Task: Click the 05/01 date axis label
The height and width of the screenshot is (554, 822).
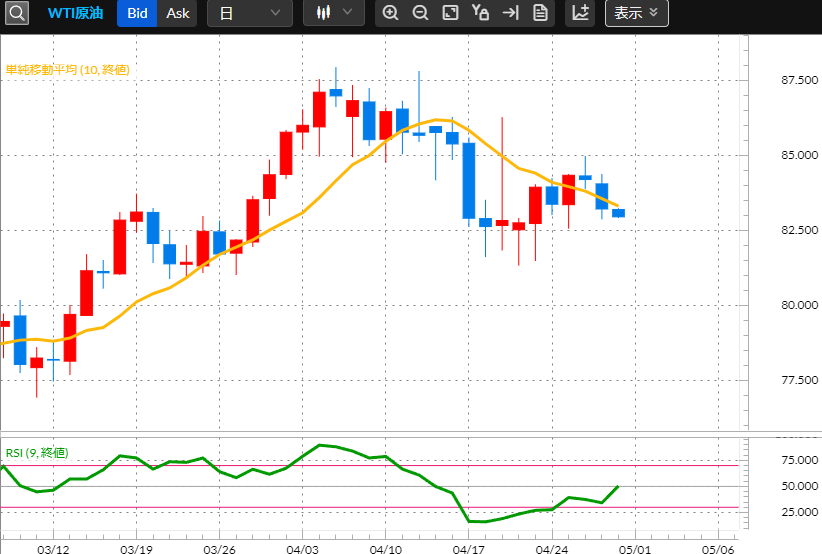Action: click(635, 549)
